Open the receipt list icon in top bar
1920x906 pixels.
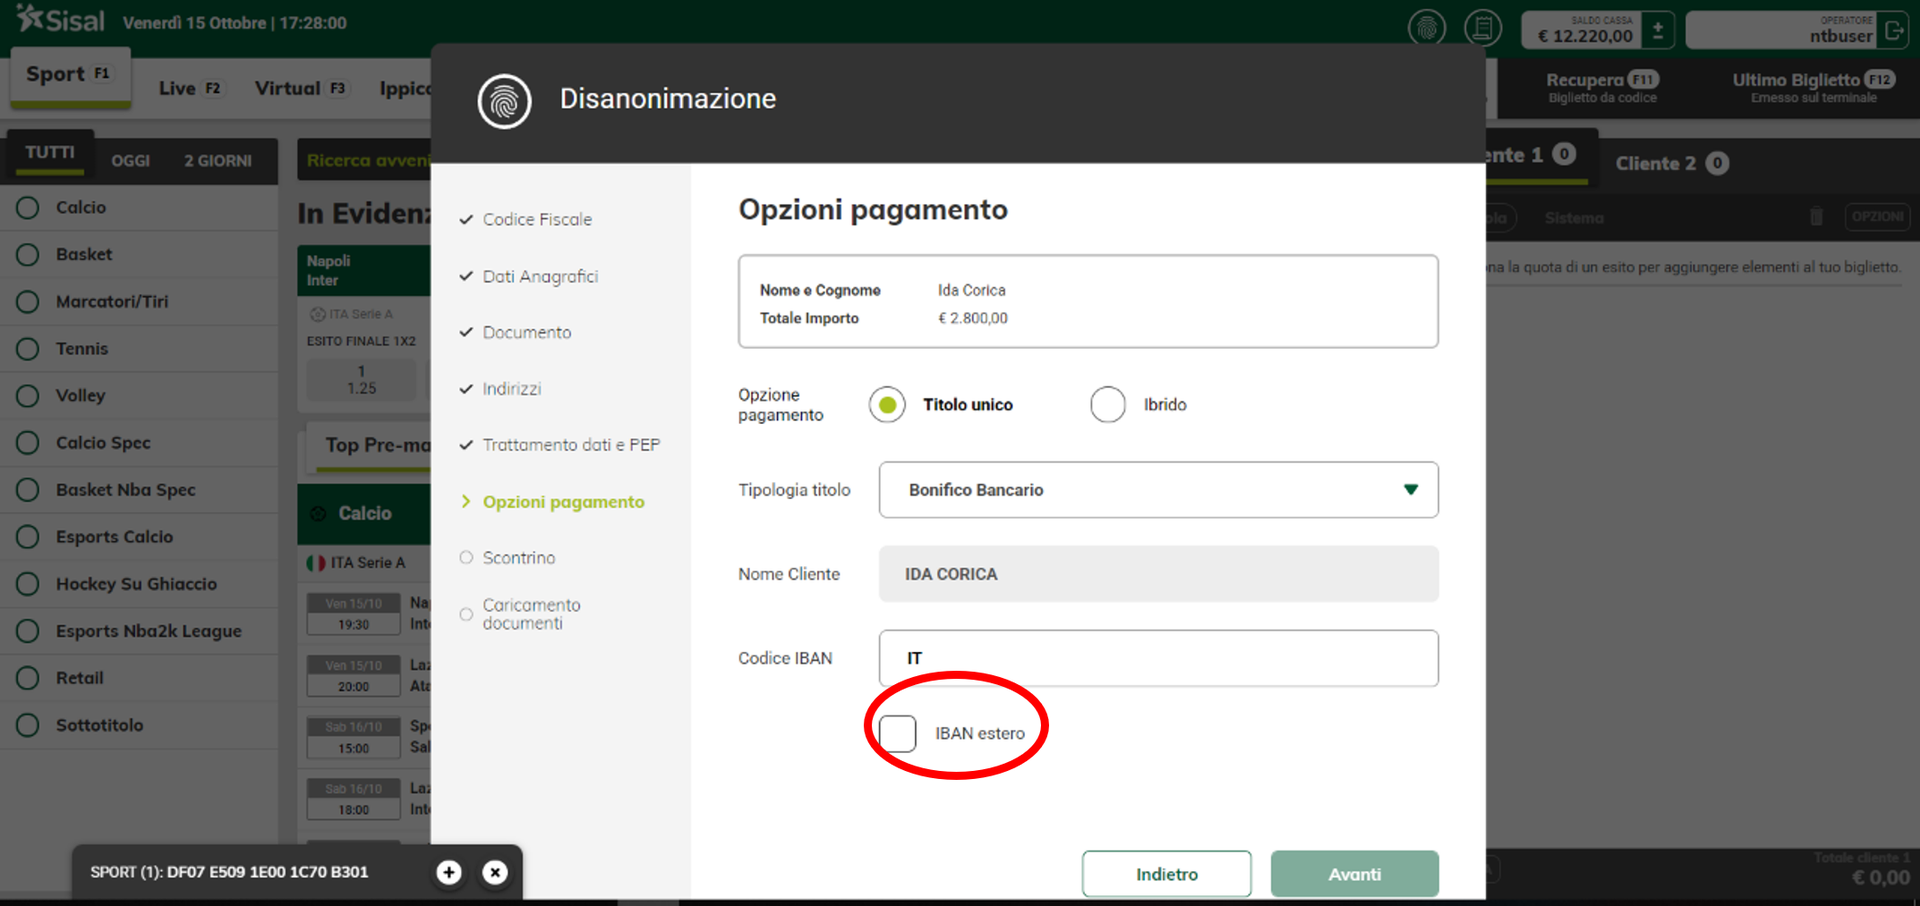coord(1483,28)
